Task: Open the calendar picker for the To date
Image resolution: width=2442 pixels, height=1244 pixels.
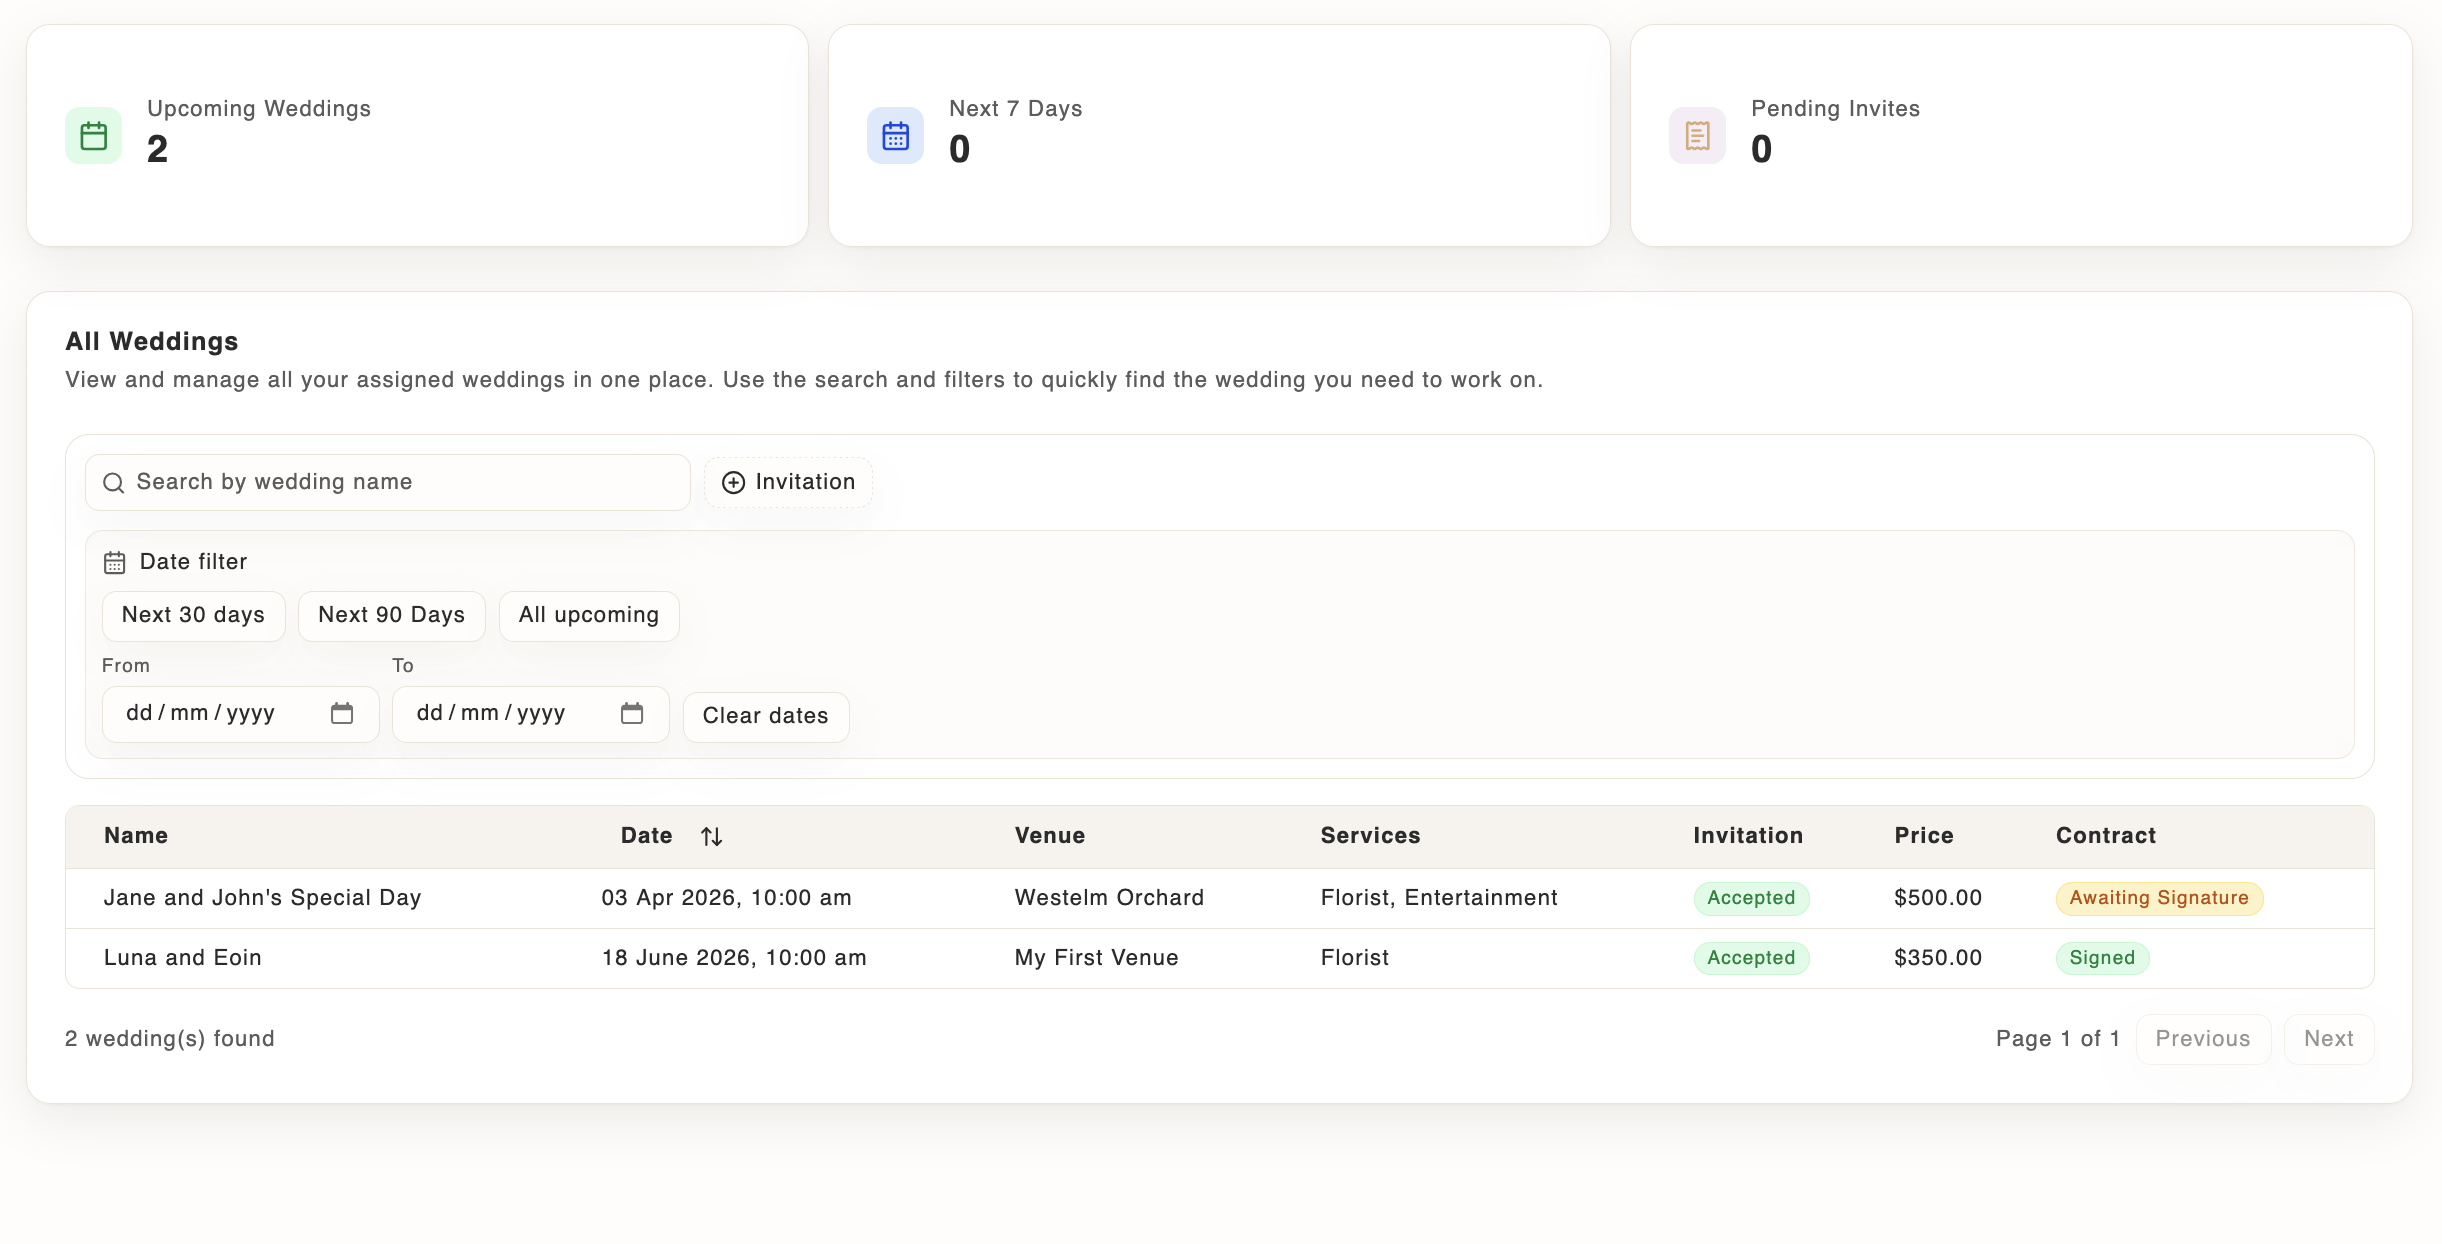Action: [631, 713]
